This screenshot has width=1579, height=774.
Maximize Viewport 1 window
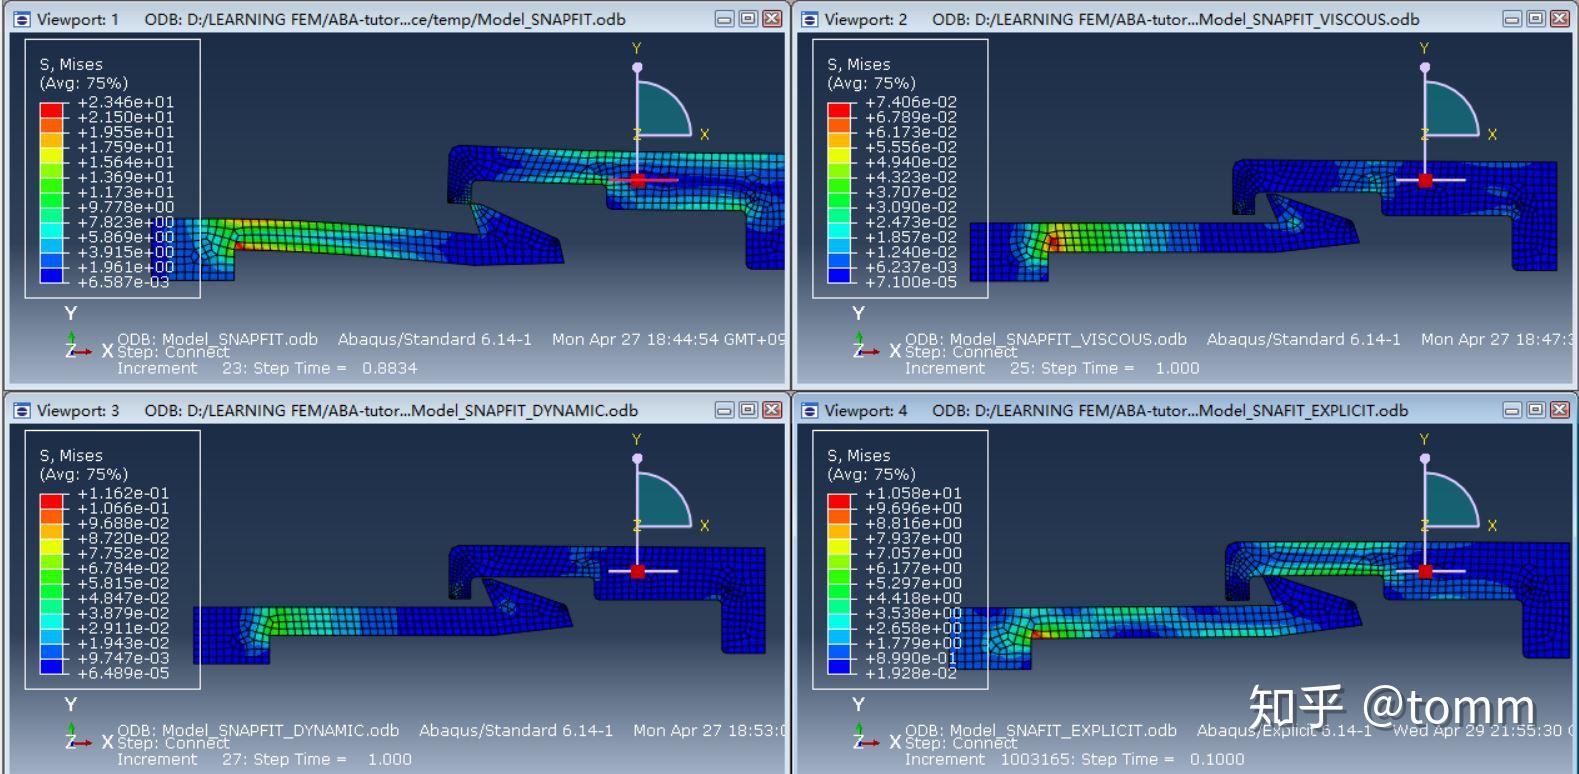coord(748,19)
